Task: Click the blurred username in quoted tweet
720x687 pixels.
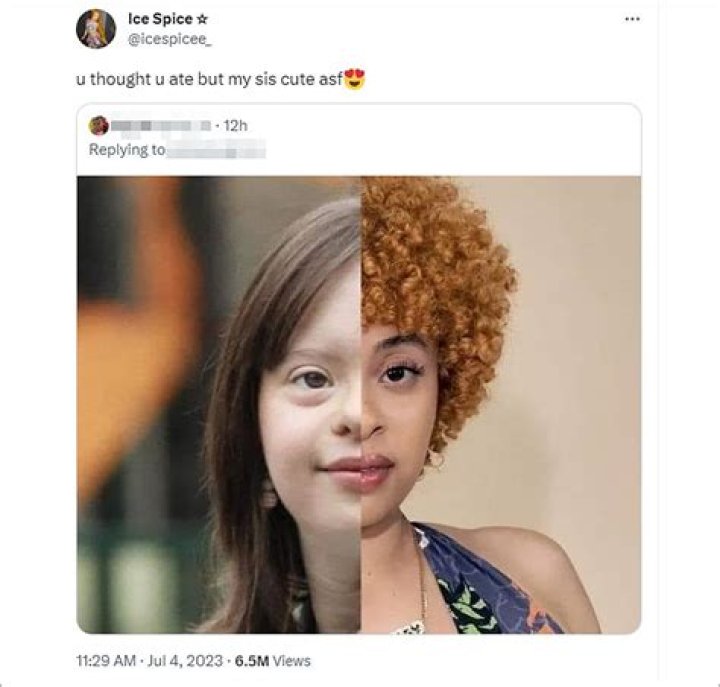Action: [x=162, y=126]
